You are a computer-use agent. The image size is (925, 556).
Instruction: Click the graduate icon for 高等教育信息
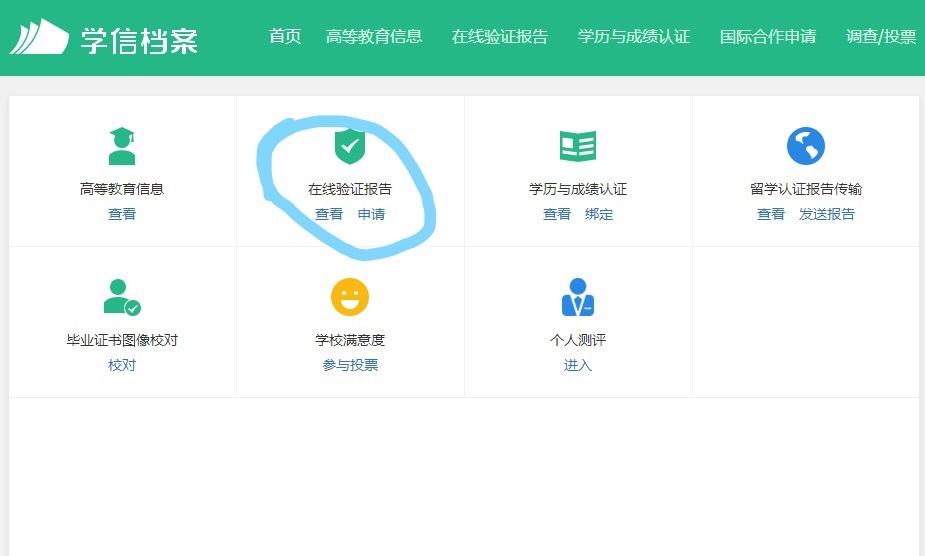tap(122, 146)
